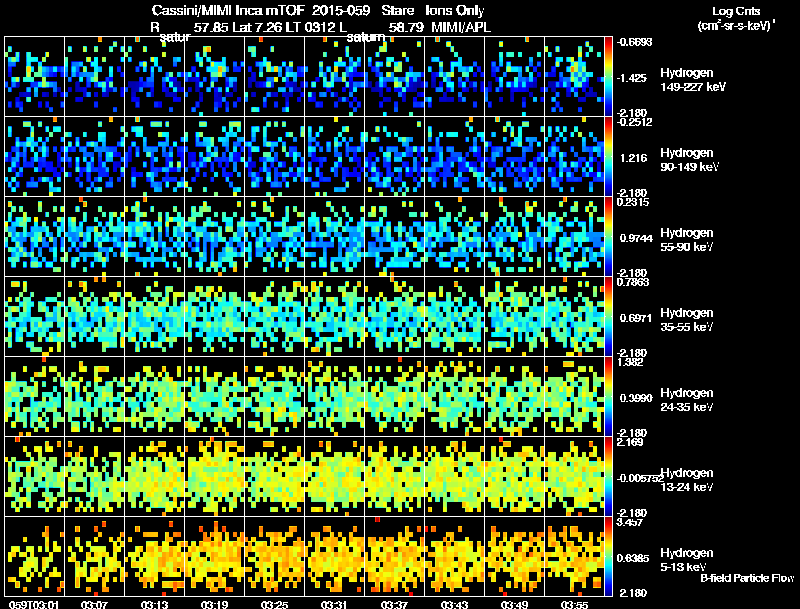This screenshot has height=609, width=800.
Task: Open the 13-24 keV panel at 03:31
Action: tap(335, 477)
